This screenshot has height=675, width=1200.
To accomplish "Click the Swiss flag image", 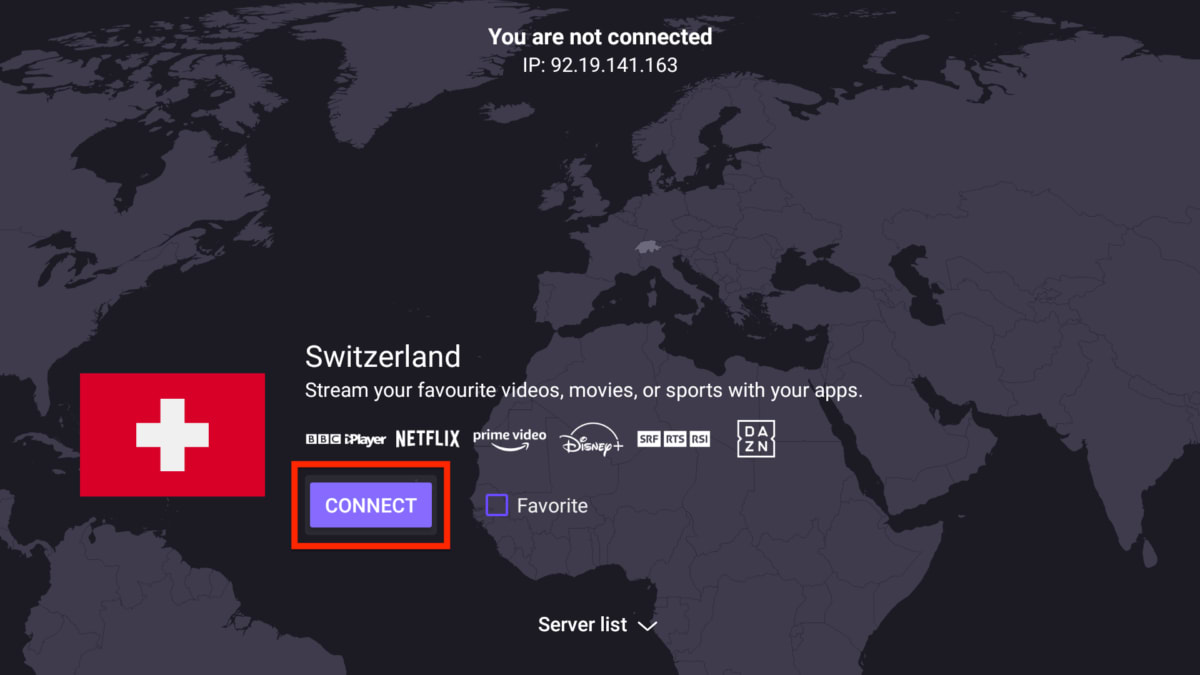I will click(x=172, y=434).
